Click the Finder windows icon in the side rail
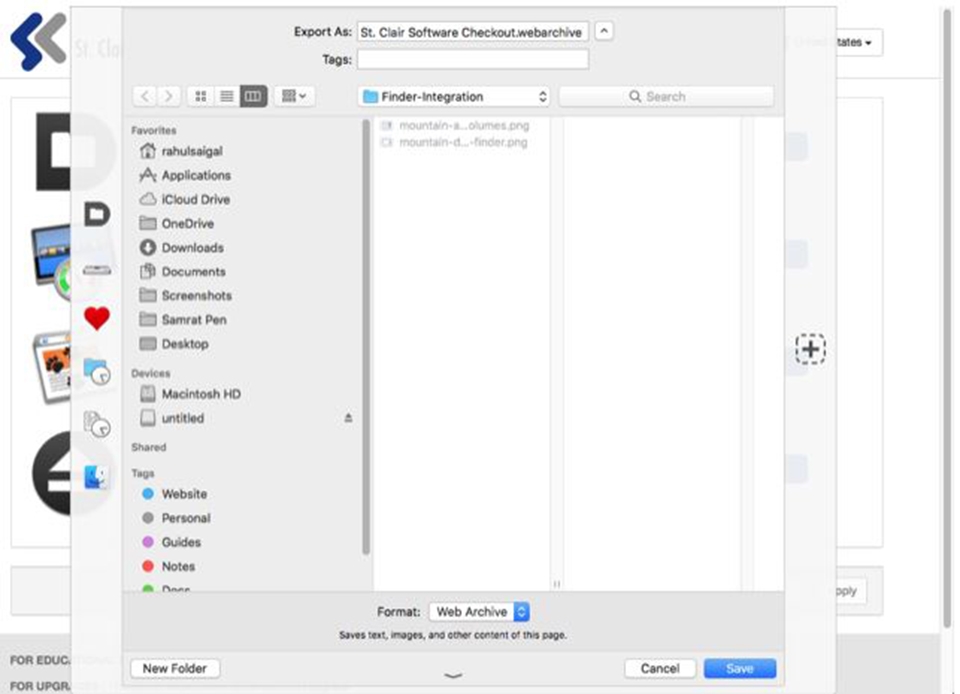Screen dimensions: 960x694 pos(96,477)
